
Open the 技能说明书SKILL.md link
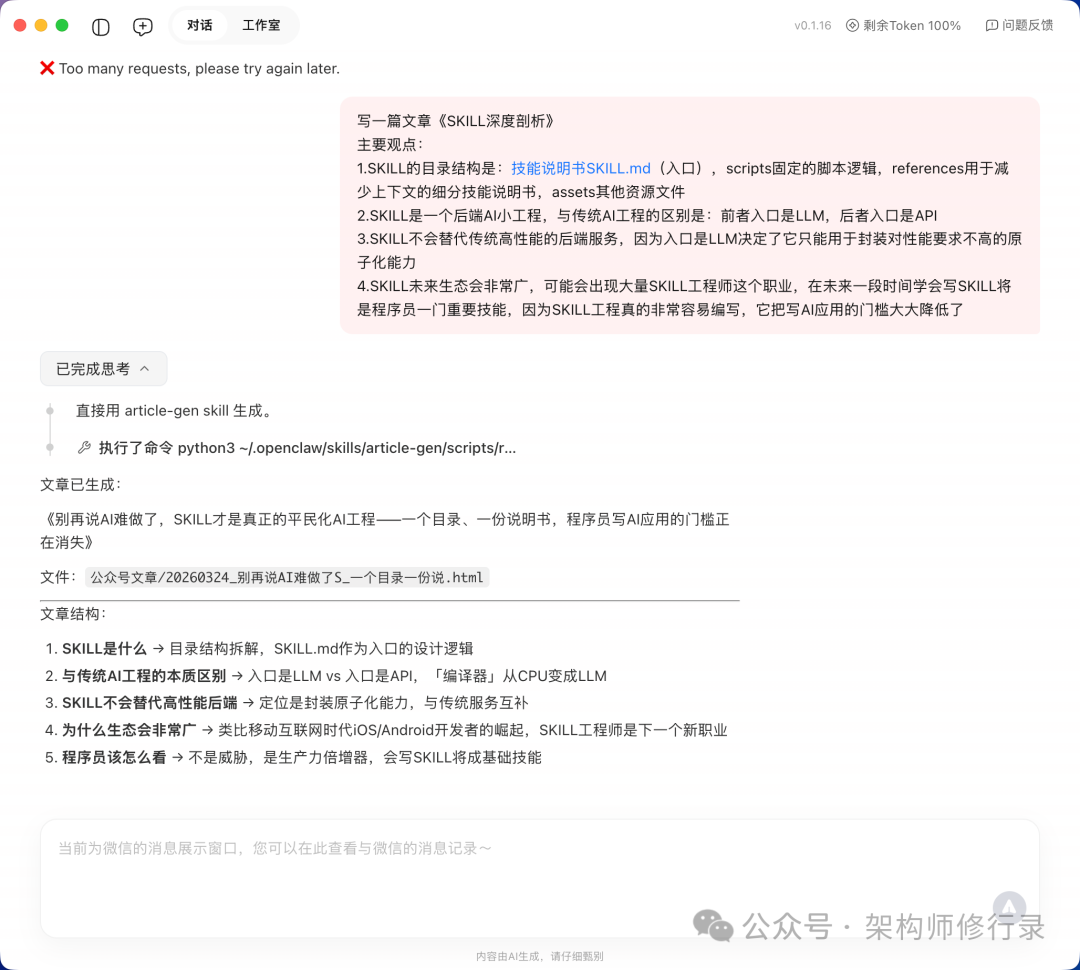tap(581, 168)
